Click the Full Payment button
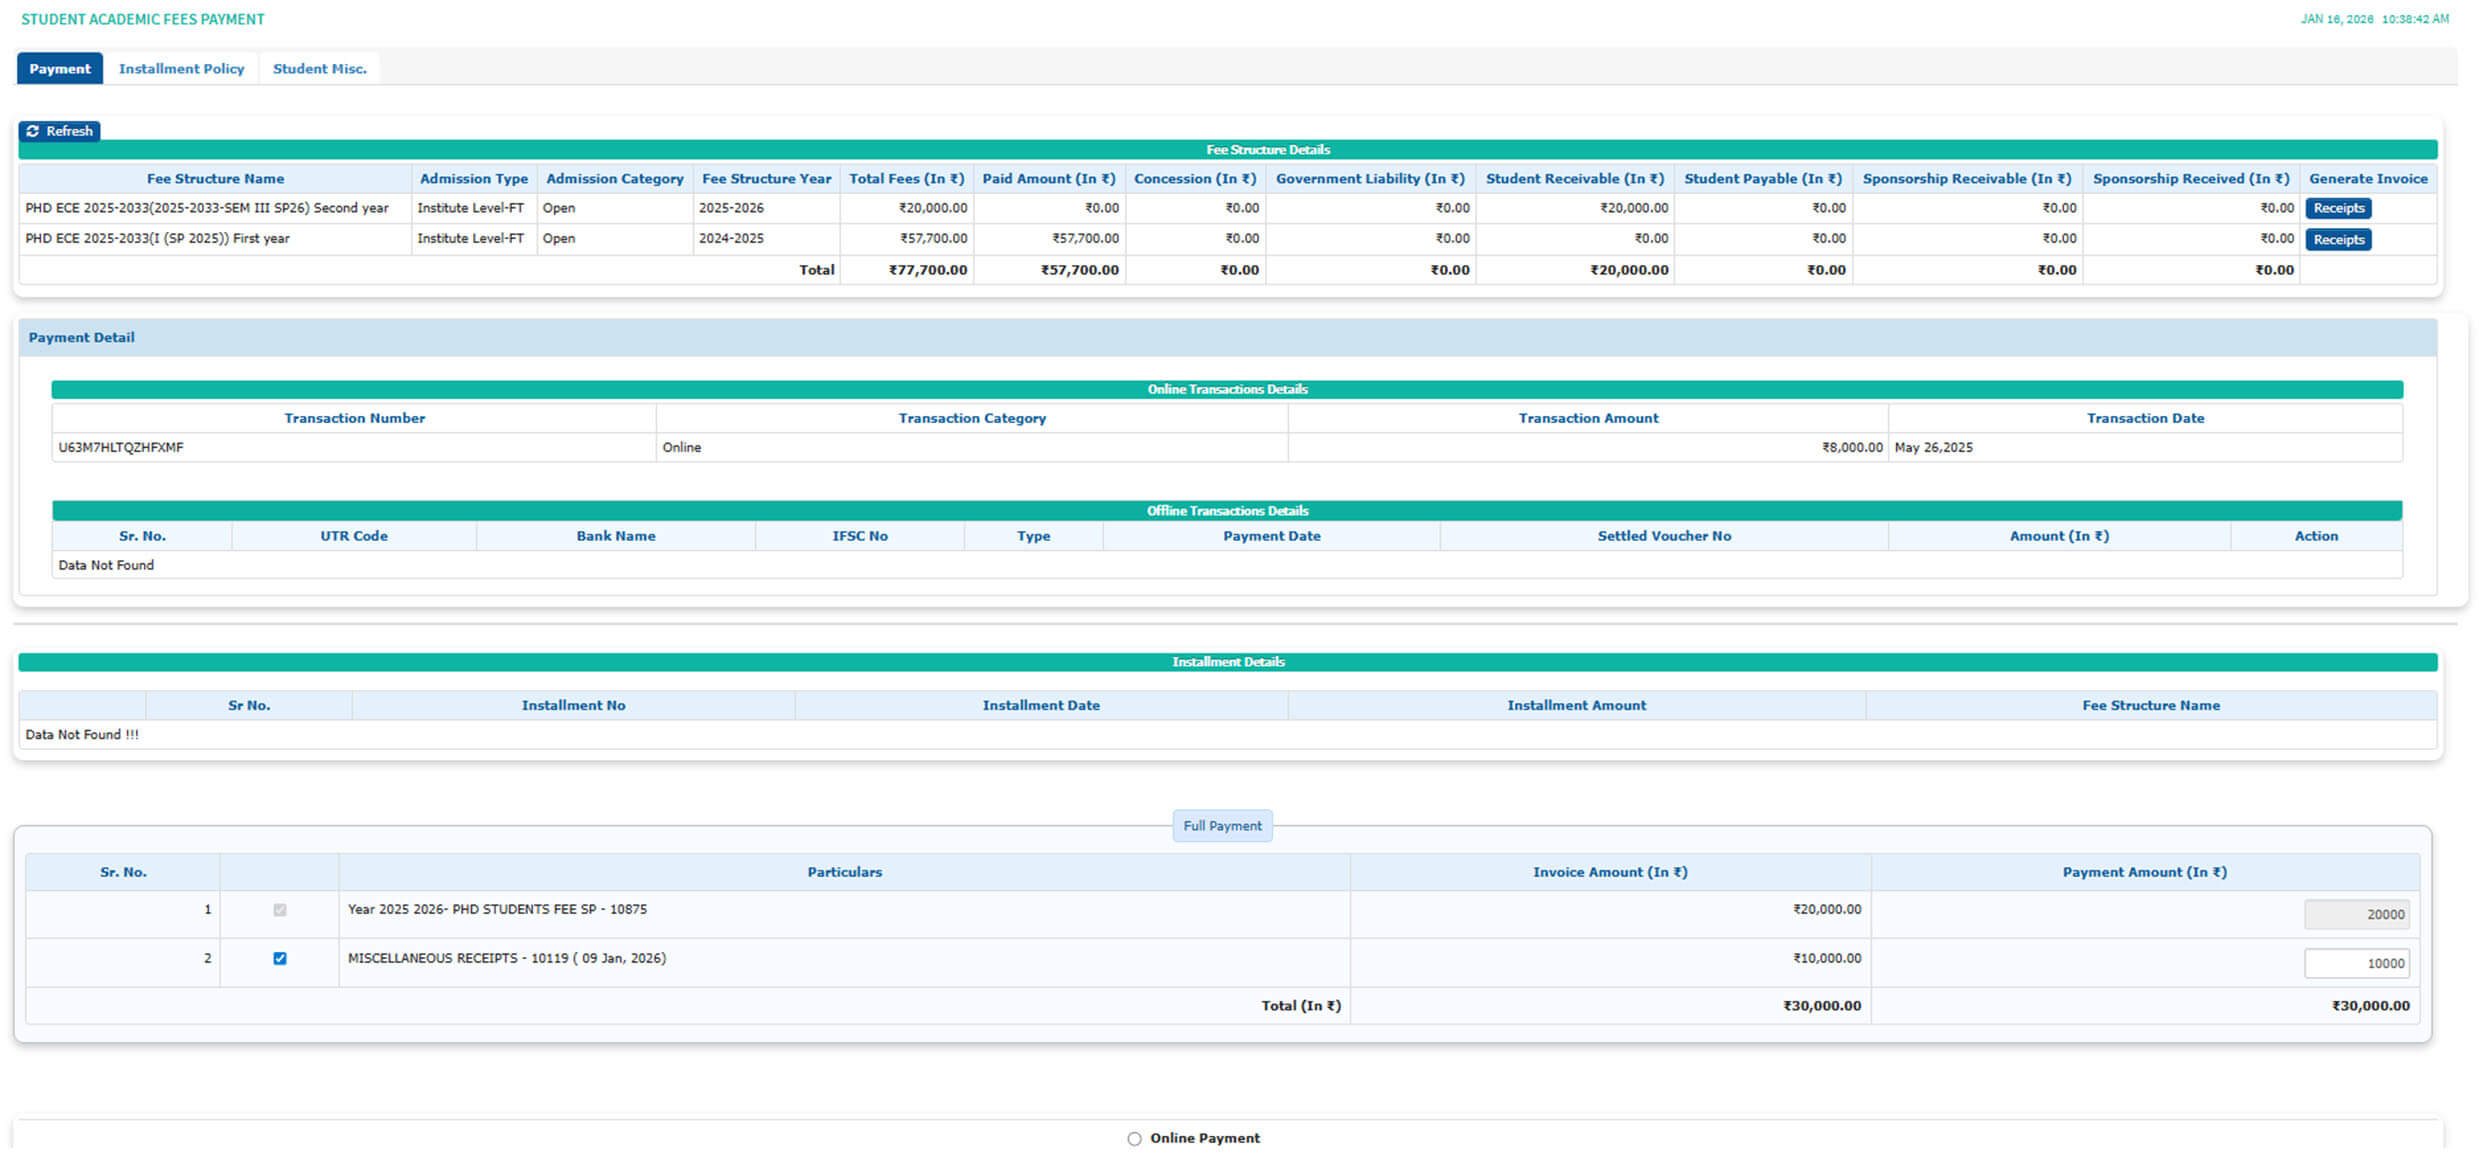This screenshot has height=1154, width=2479. 1221,825
